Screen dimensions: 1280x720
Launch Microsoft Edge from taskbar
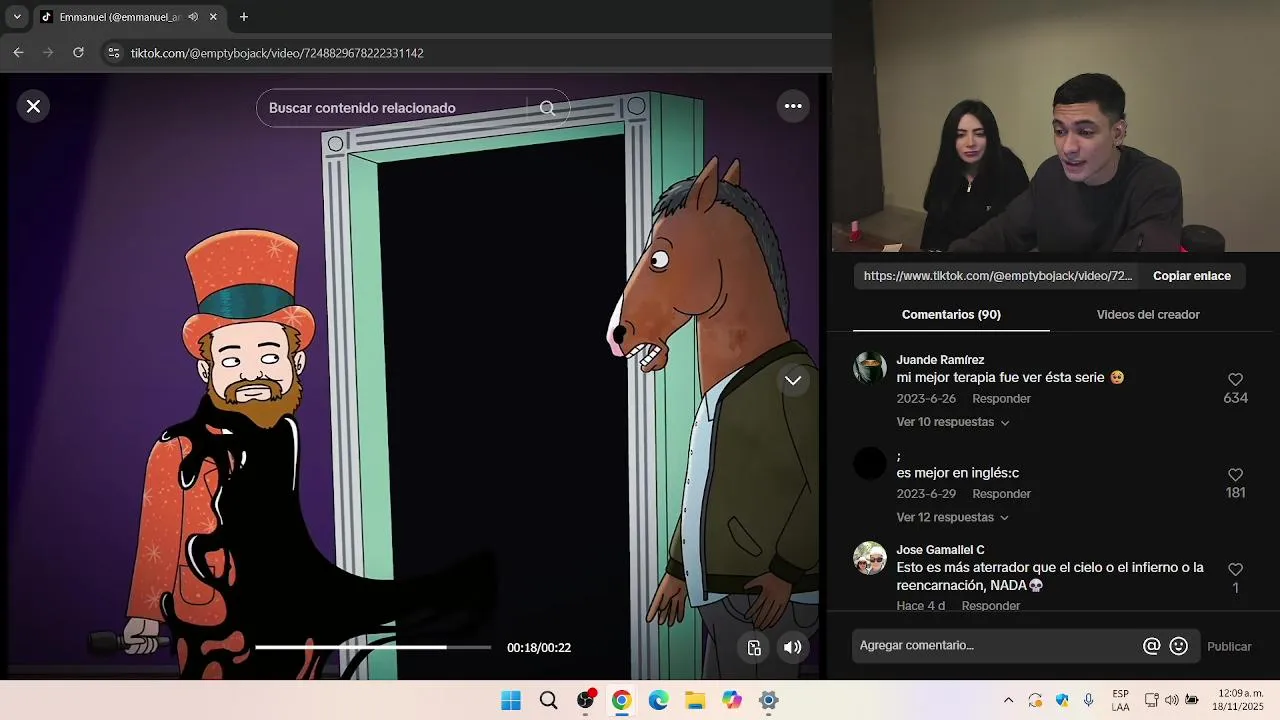[658, 700]
